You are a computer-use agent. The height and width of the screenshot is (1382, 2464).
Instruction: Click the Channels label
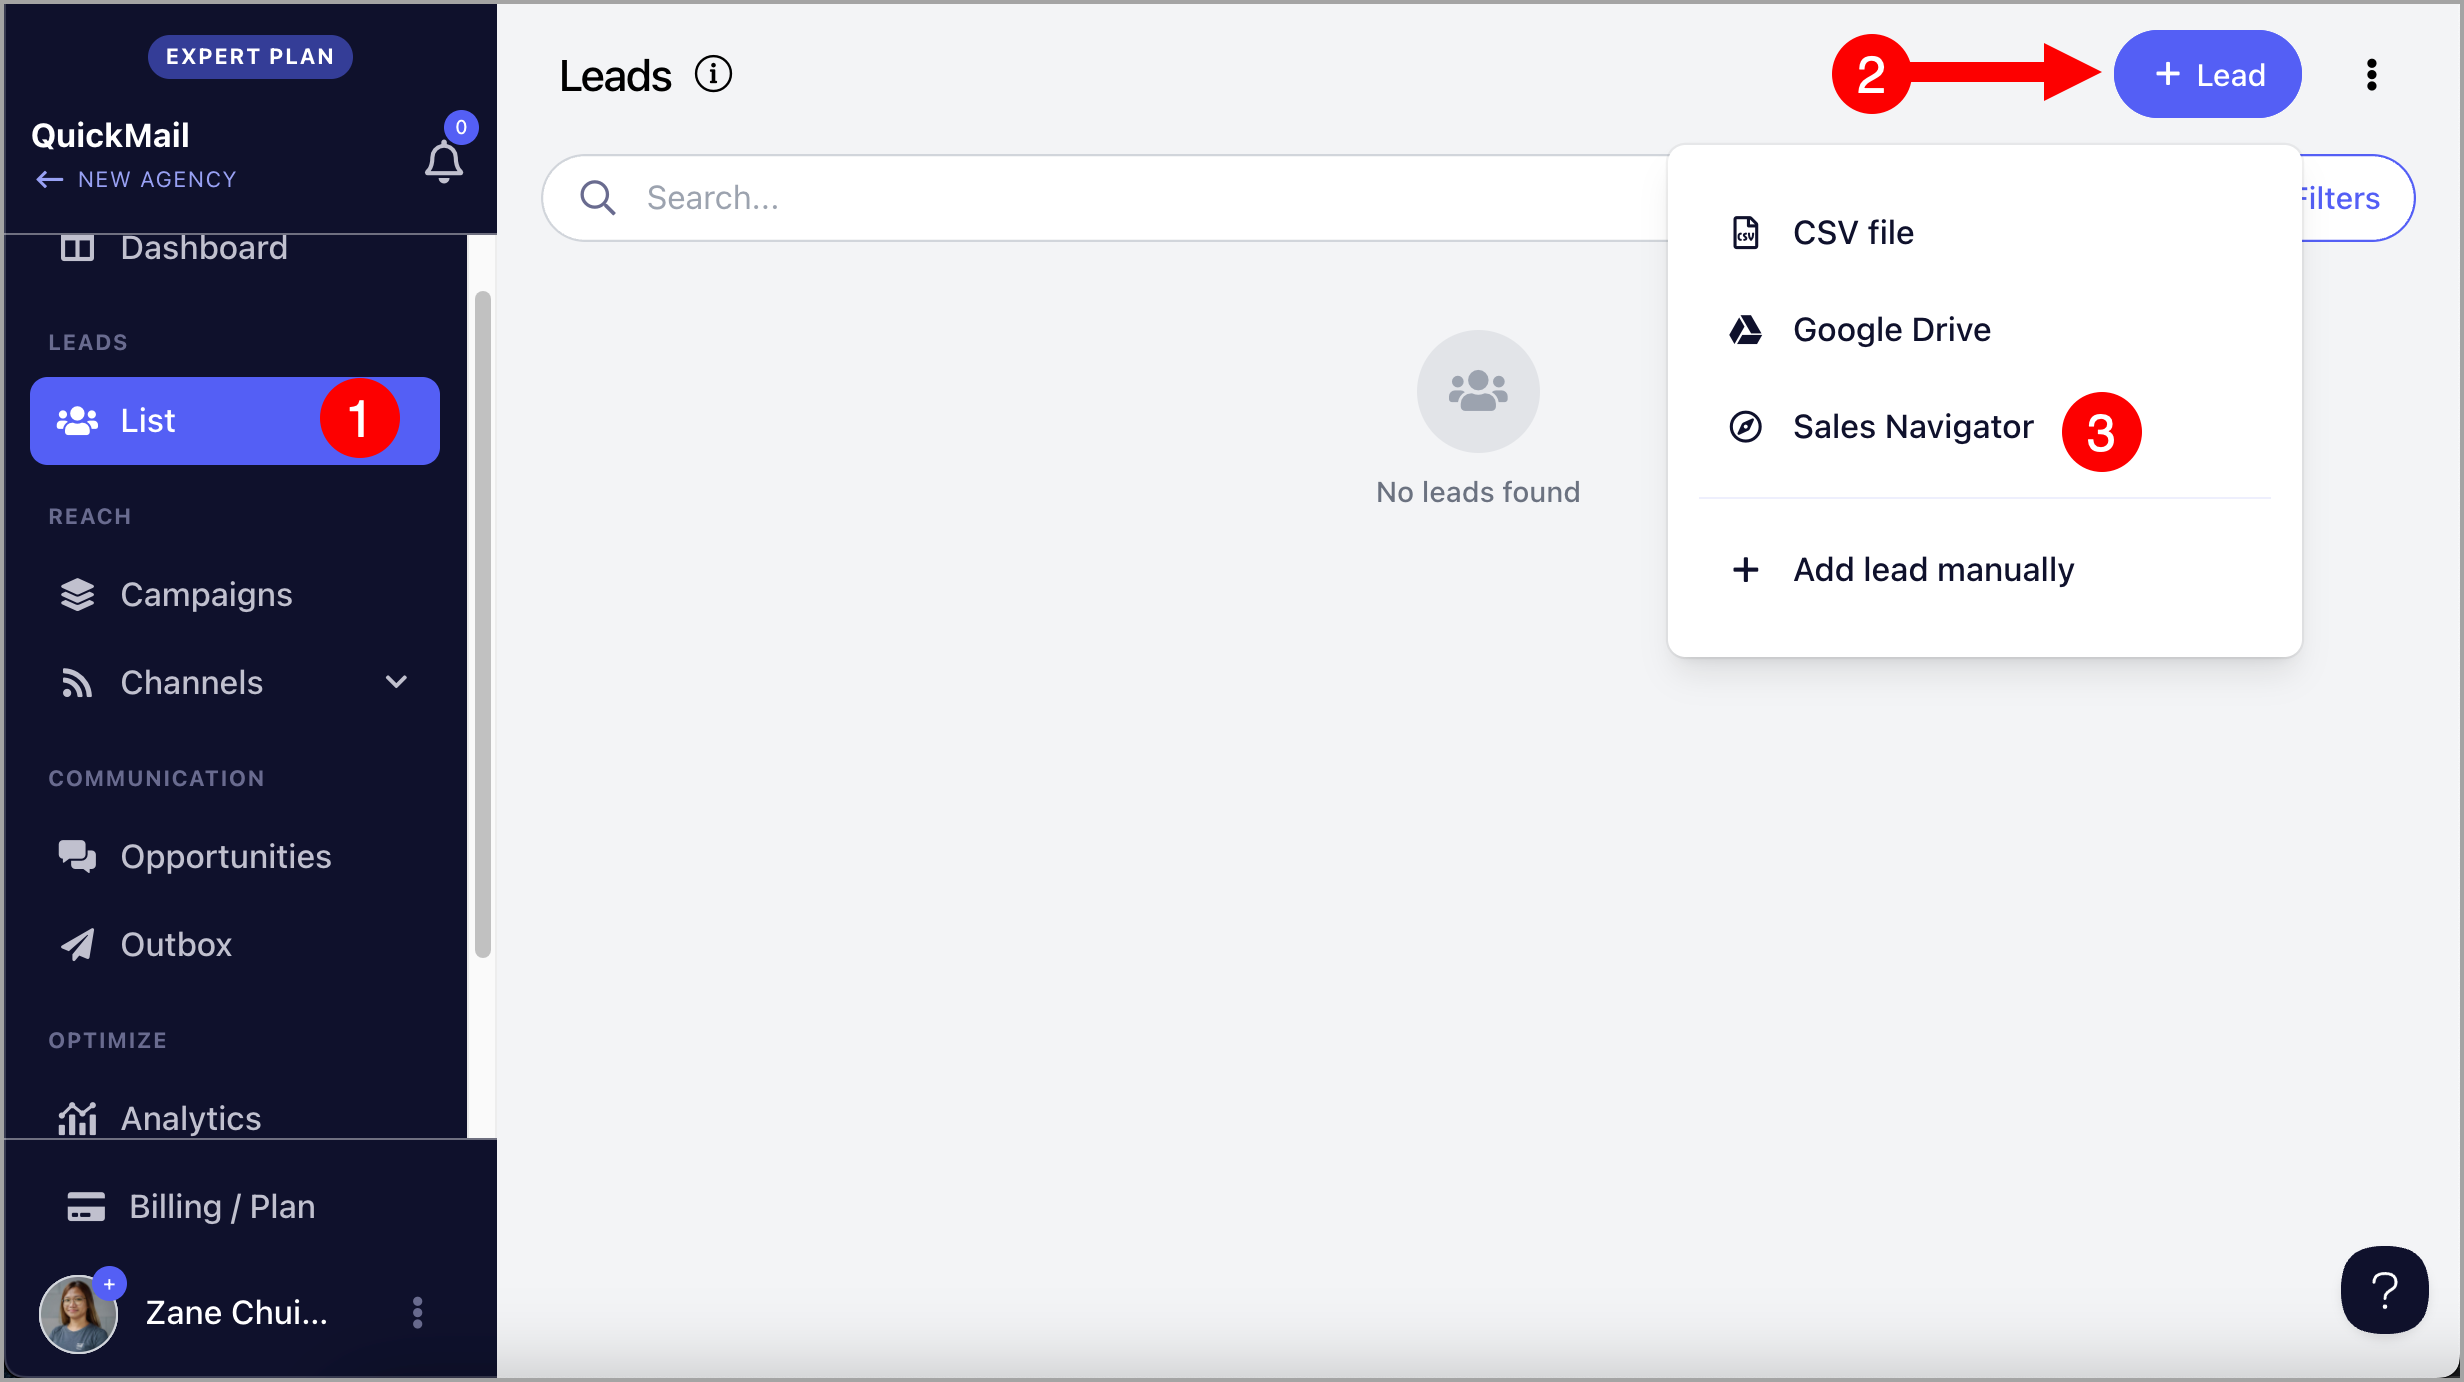(x=192, y=683)
